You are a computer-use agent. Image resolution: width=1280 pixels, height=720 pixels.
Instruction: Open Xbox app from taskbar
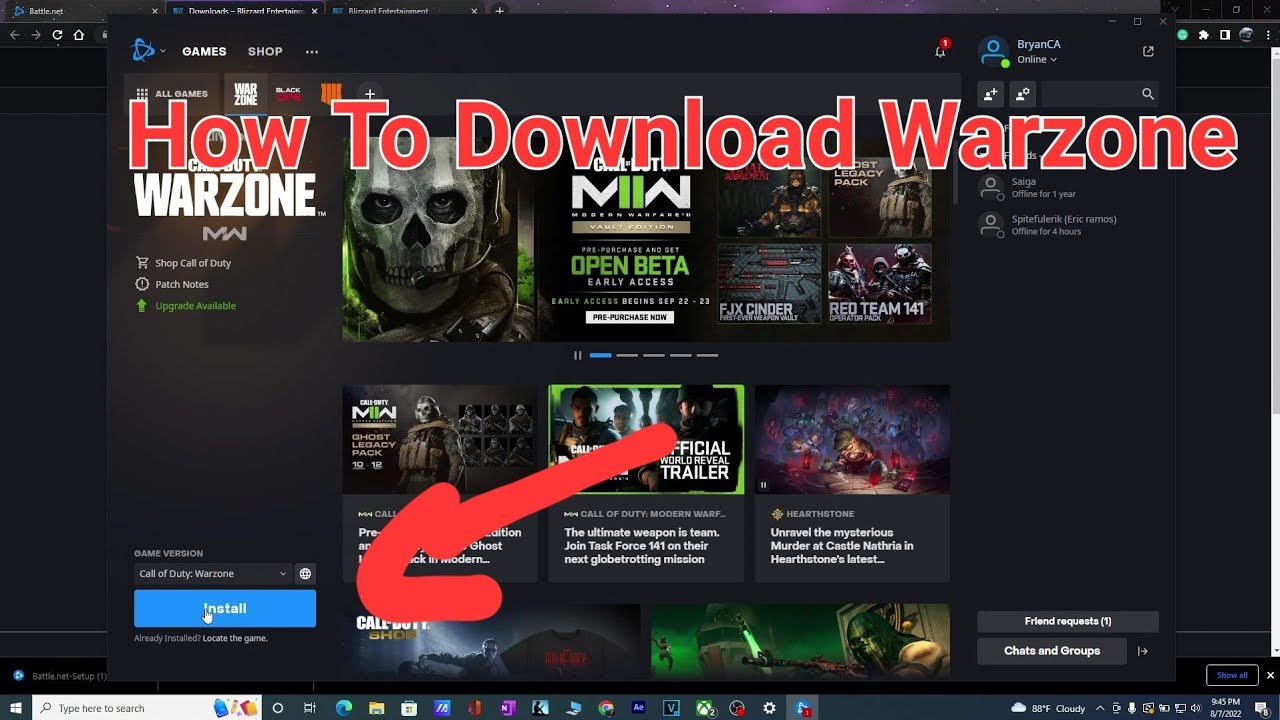[x=705, y=708]
